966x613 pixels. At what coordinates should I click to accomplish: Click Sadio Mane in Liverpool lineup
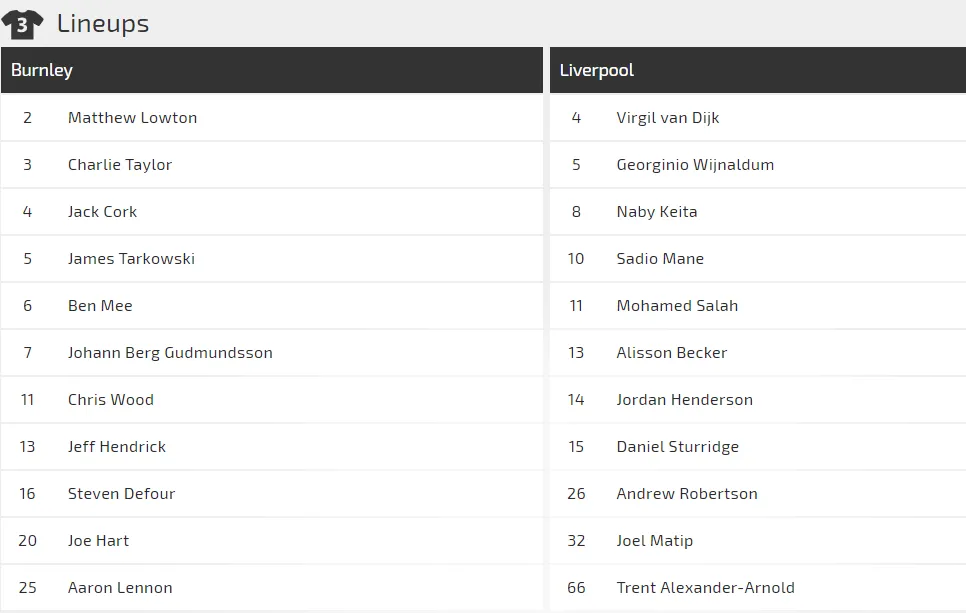coord(660,258)
